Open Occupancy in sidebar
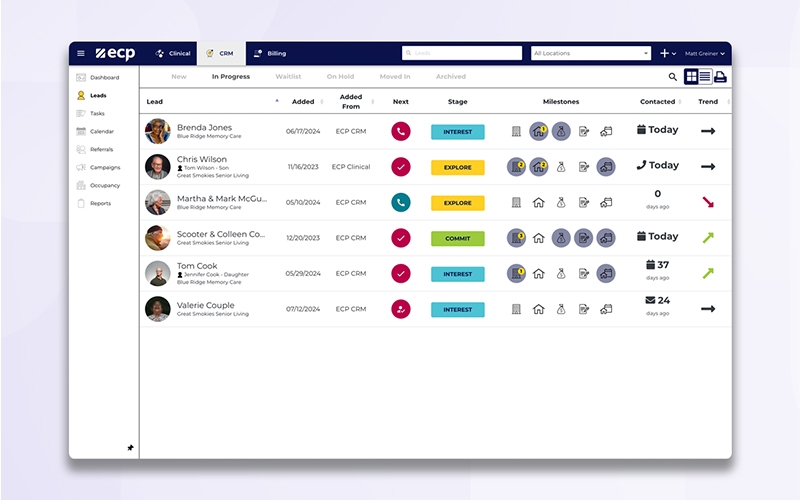This screenshot has width=800, height=500. [98, 185]
